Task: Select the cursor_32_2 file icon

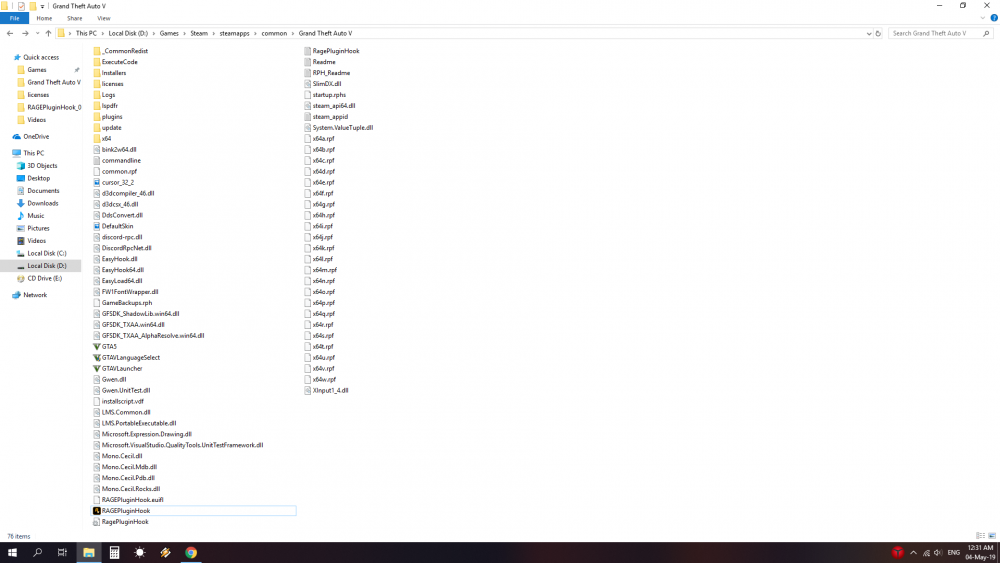Action: (97, 182)
